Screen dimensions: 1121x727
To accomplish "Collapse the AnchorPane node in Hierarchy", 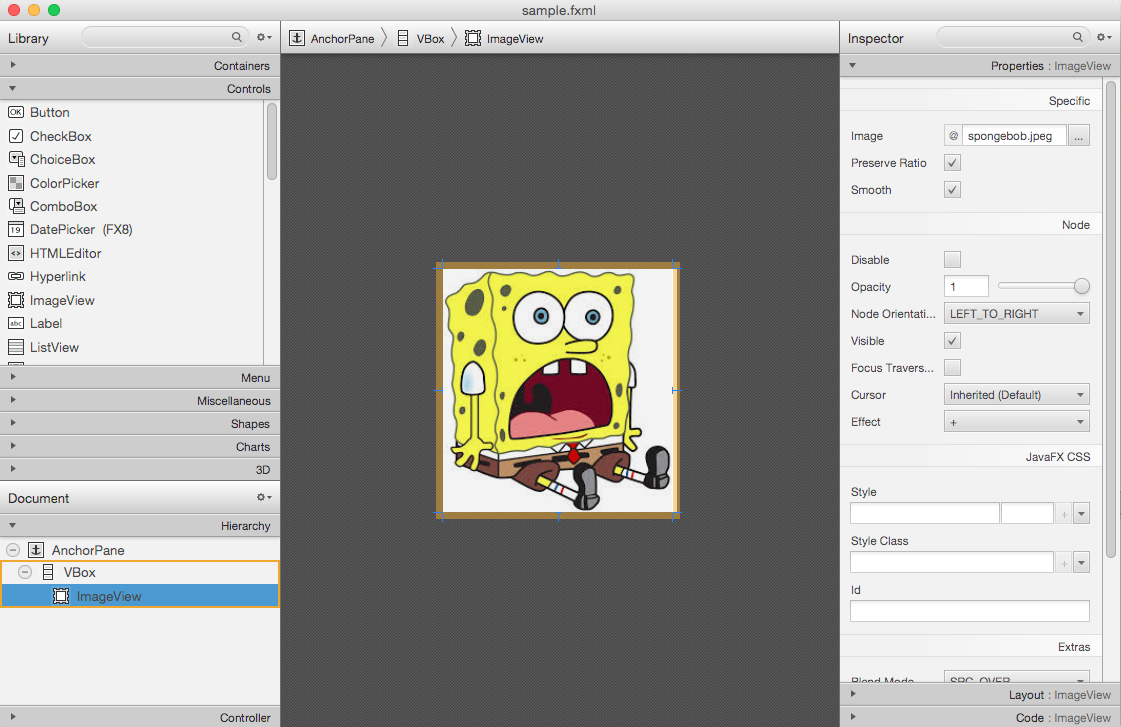I will (x=13, y=550).
